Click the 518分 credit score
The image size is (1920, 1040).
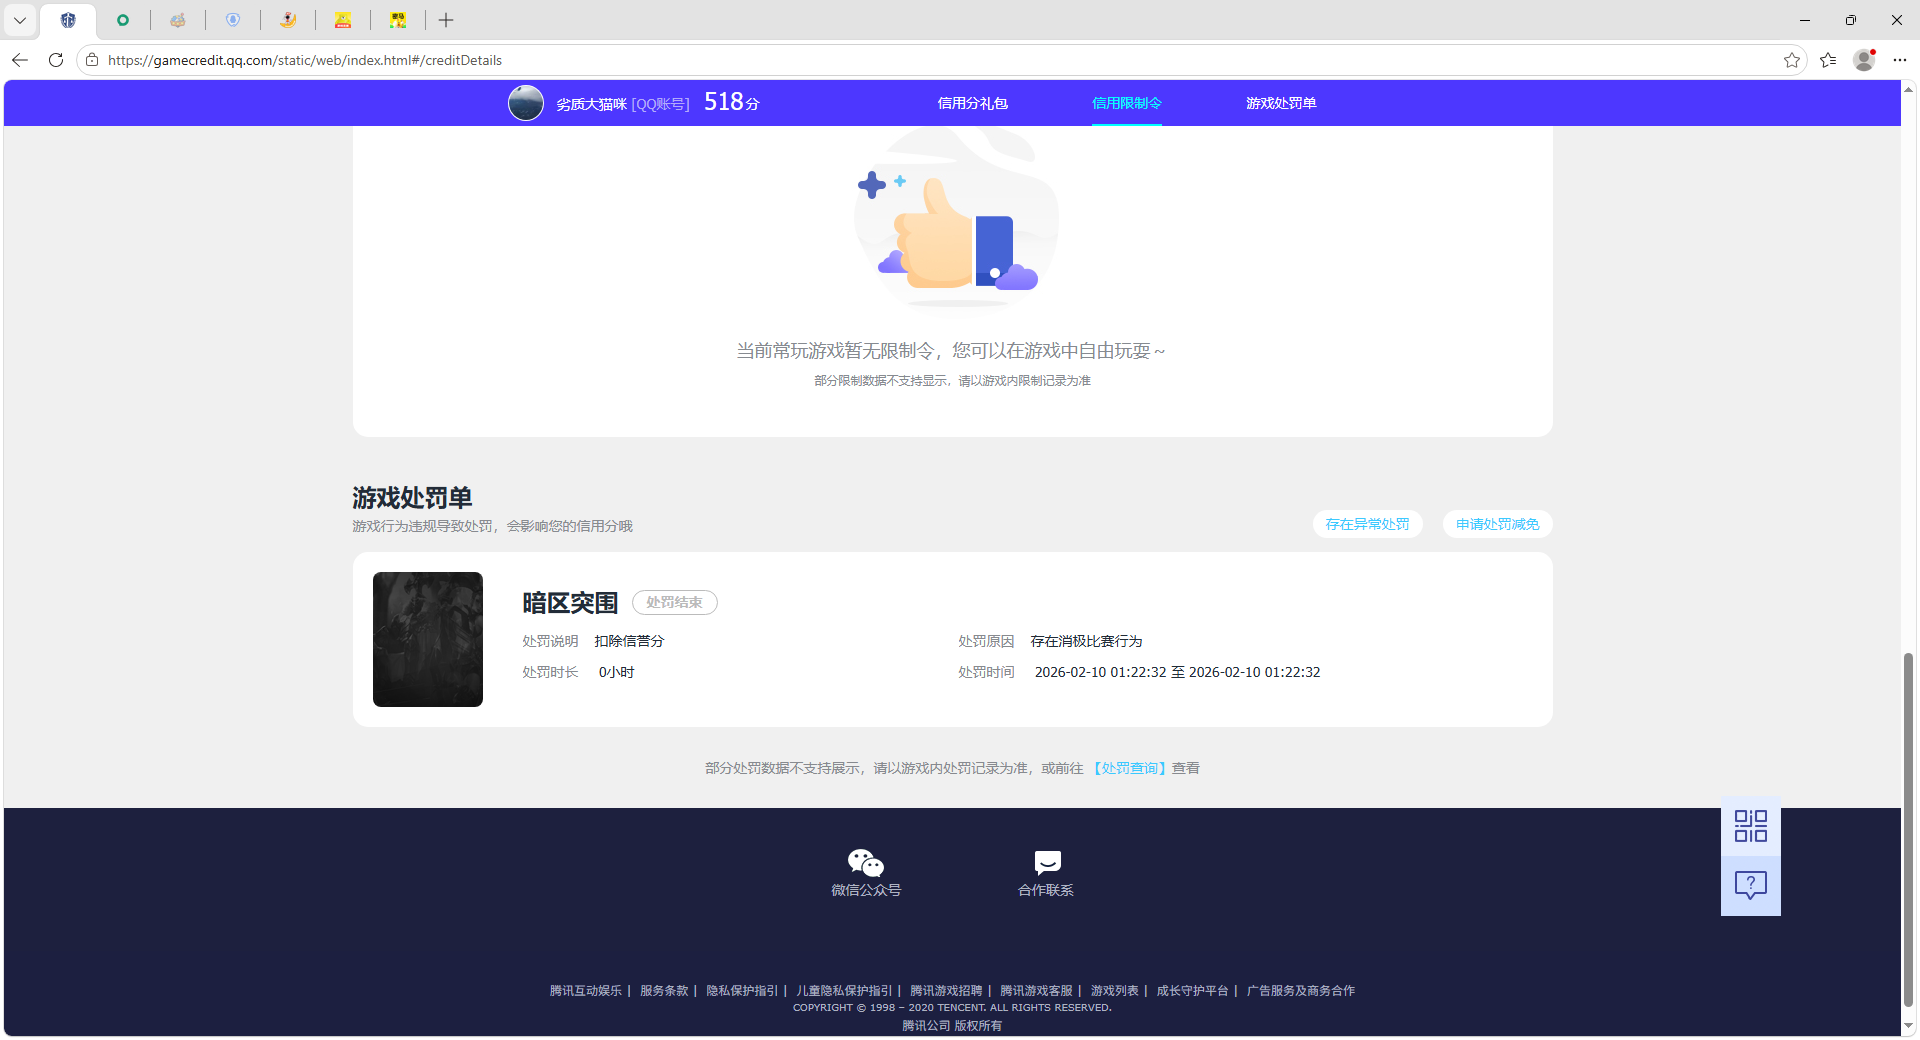[x=732, y=102]
